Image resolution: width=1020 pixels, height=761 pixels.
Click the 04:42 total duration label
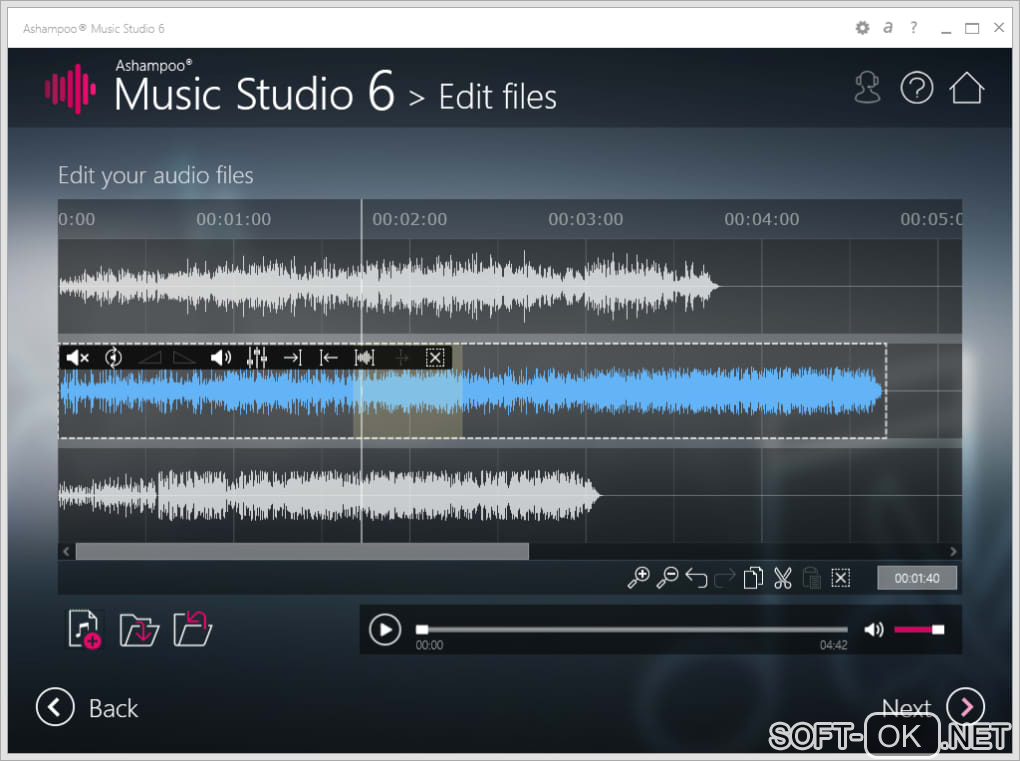point(833,645)
